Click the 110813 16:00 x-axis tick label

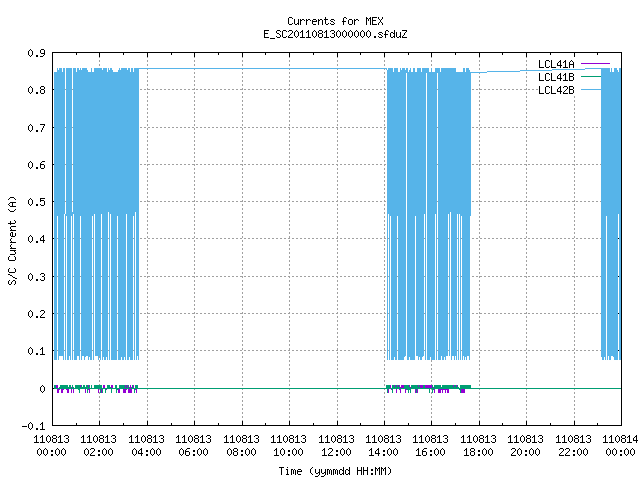(431, 445)
